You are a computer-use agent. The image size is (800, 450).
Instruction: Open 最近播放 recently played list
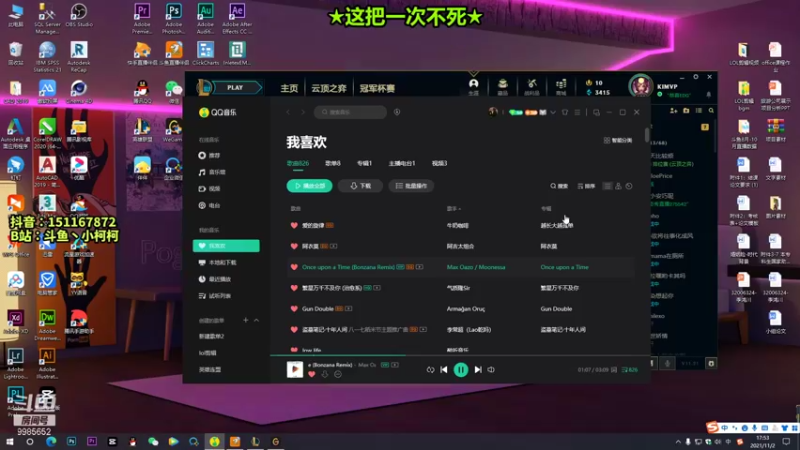click(x=215, y=279)
